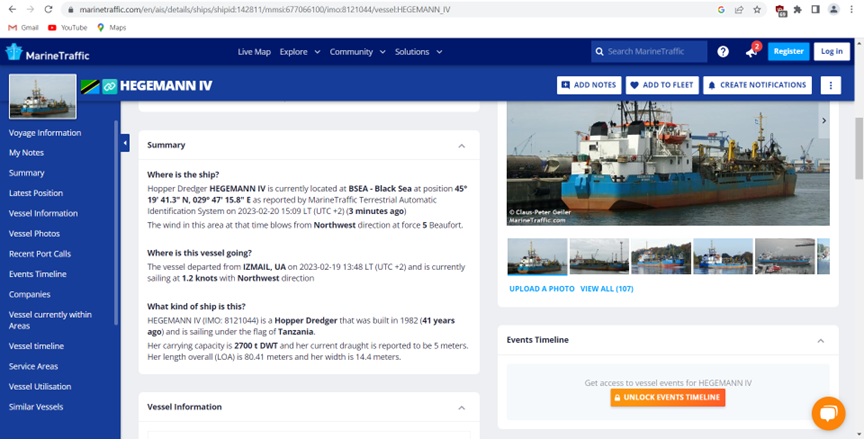
Task: Select the second vessel photo thumbnail
Action: [x=599, y=256]
